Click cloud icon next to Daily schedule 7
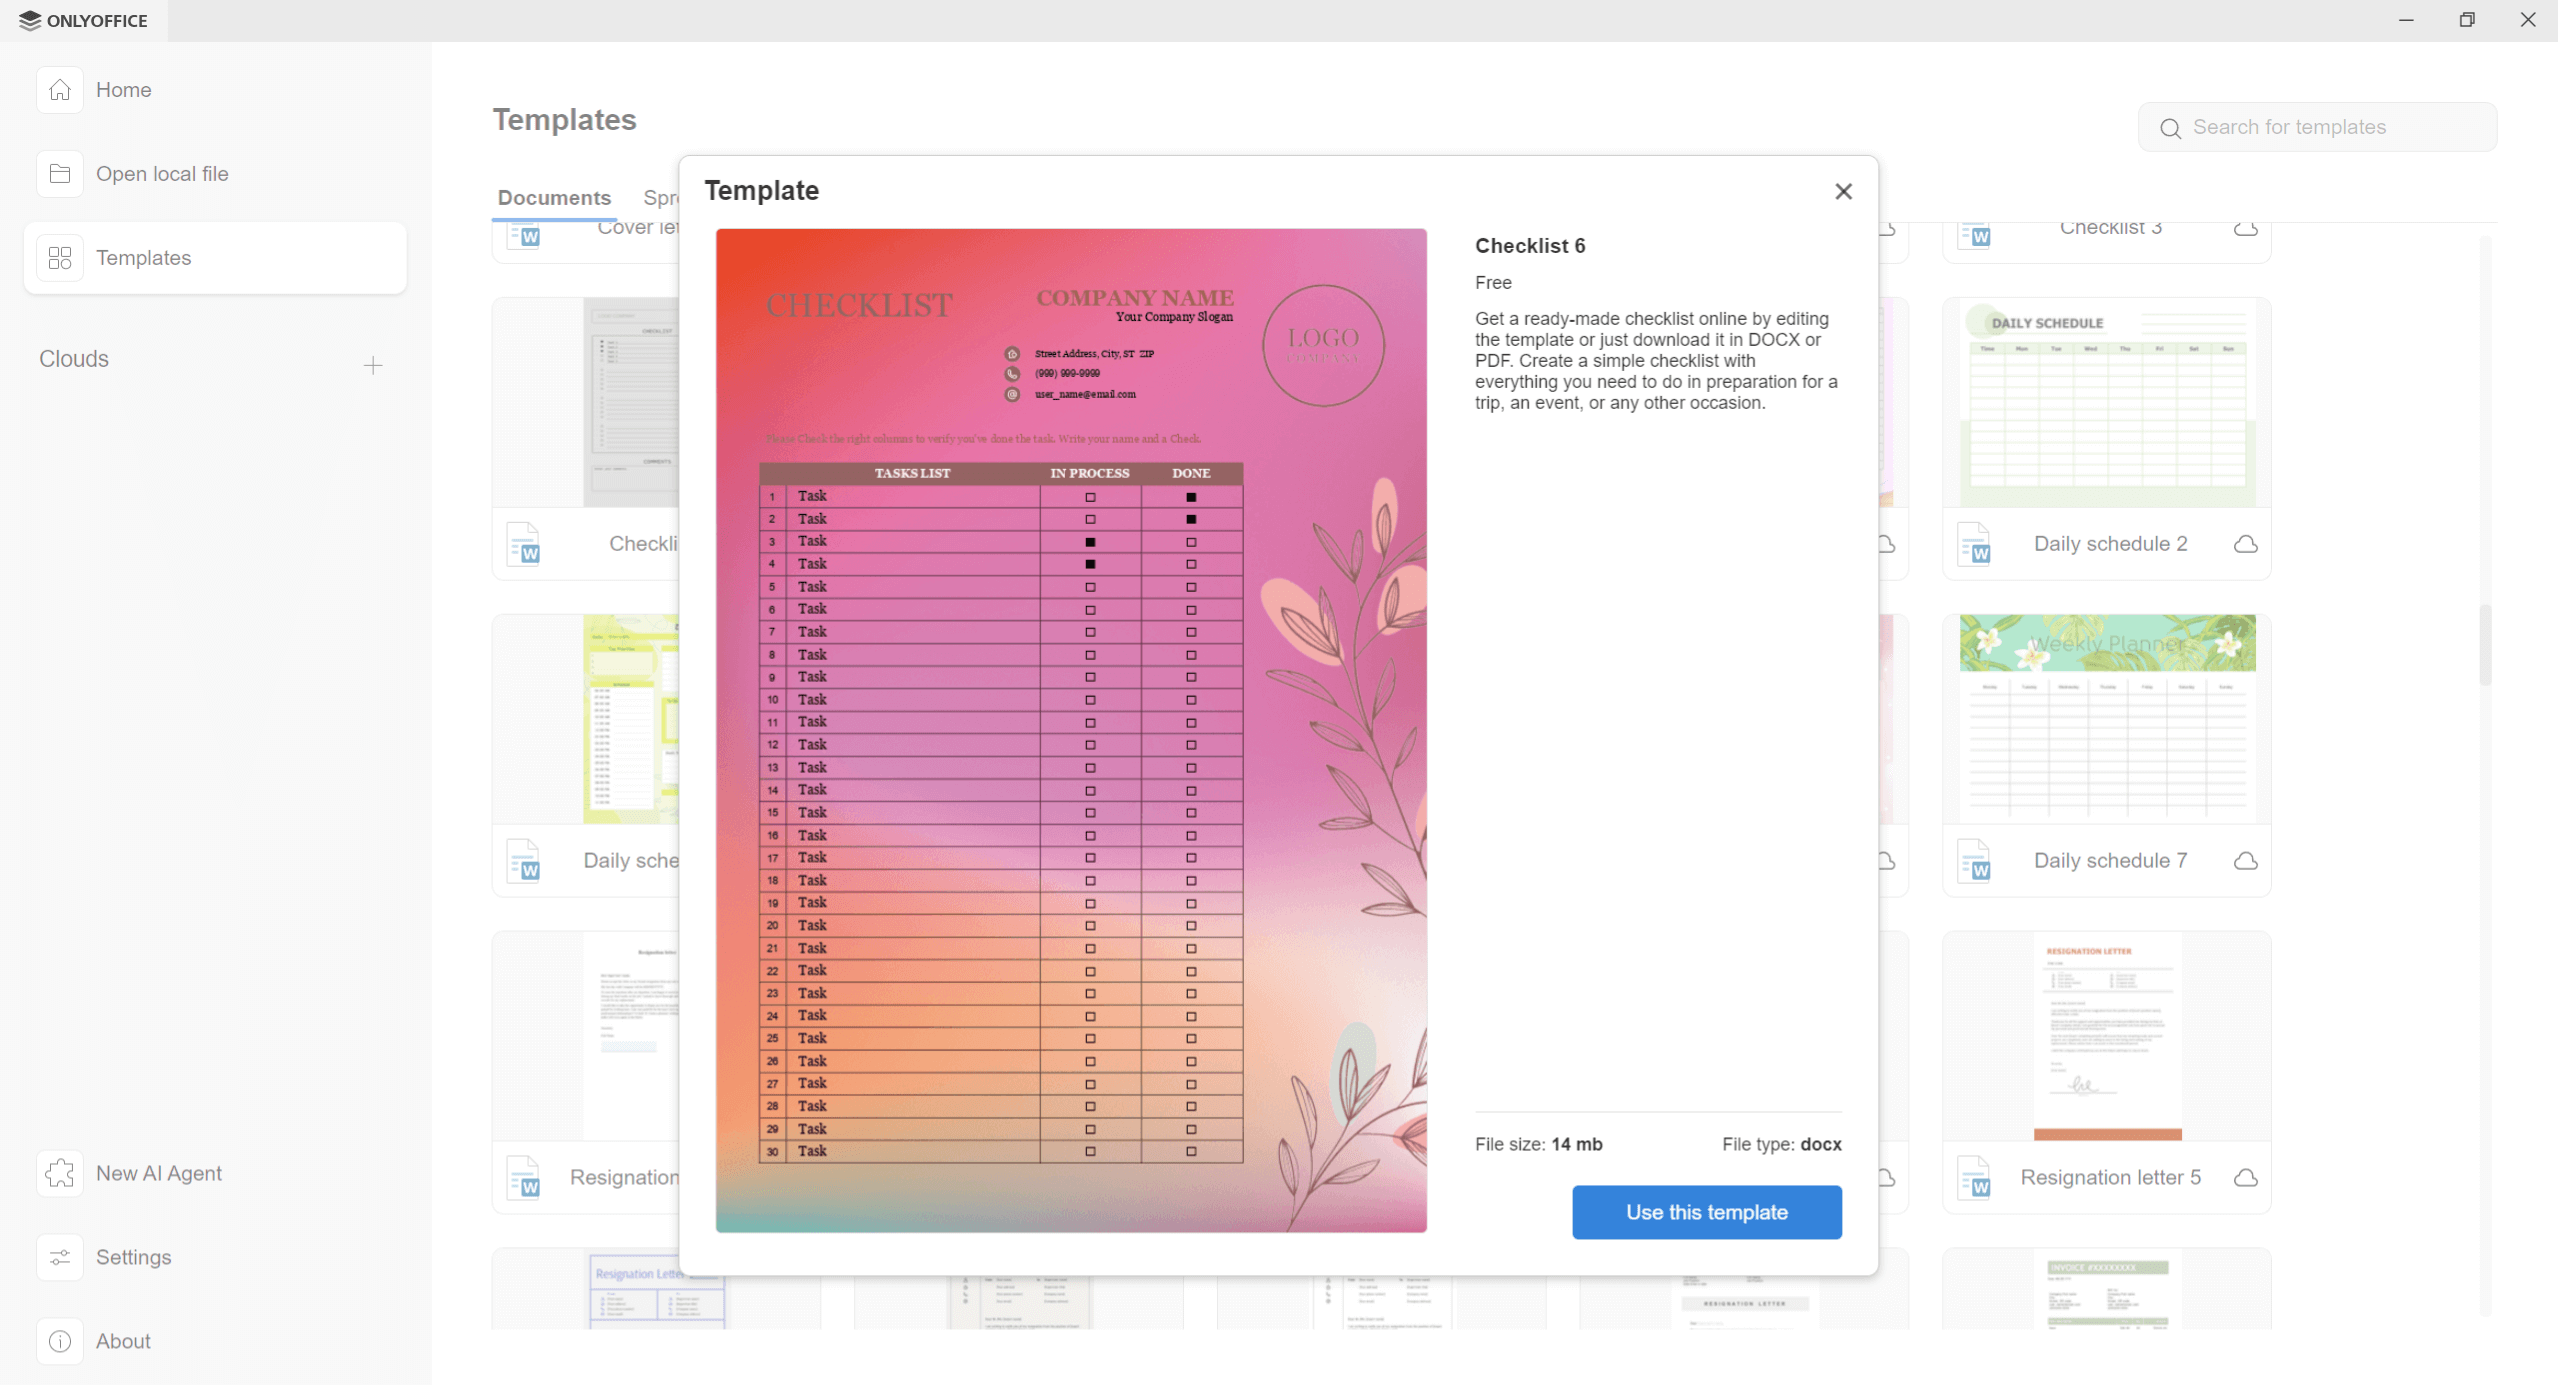The width and height of the screenshot is (2558, 1386). 2245,861
